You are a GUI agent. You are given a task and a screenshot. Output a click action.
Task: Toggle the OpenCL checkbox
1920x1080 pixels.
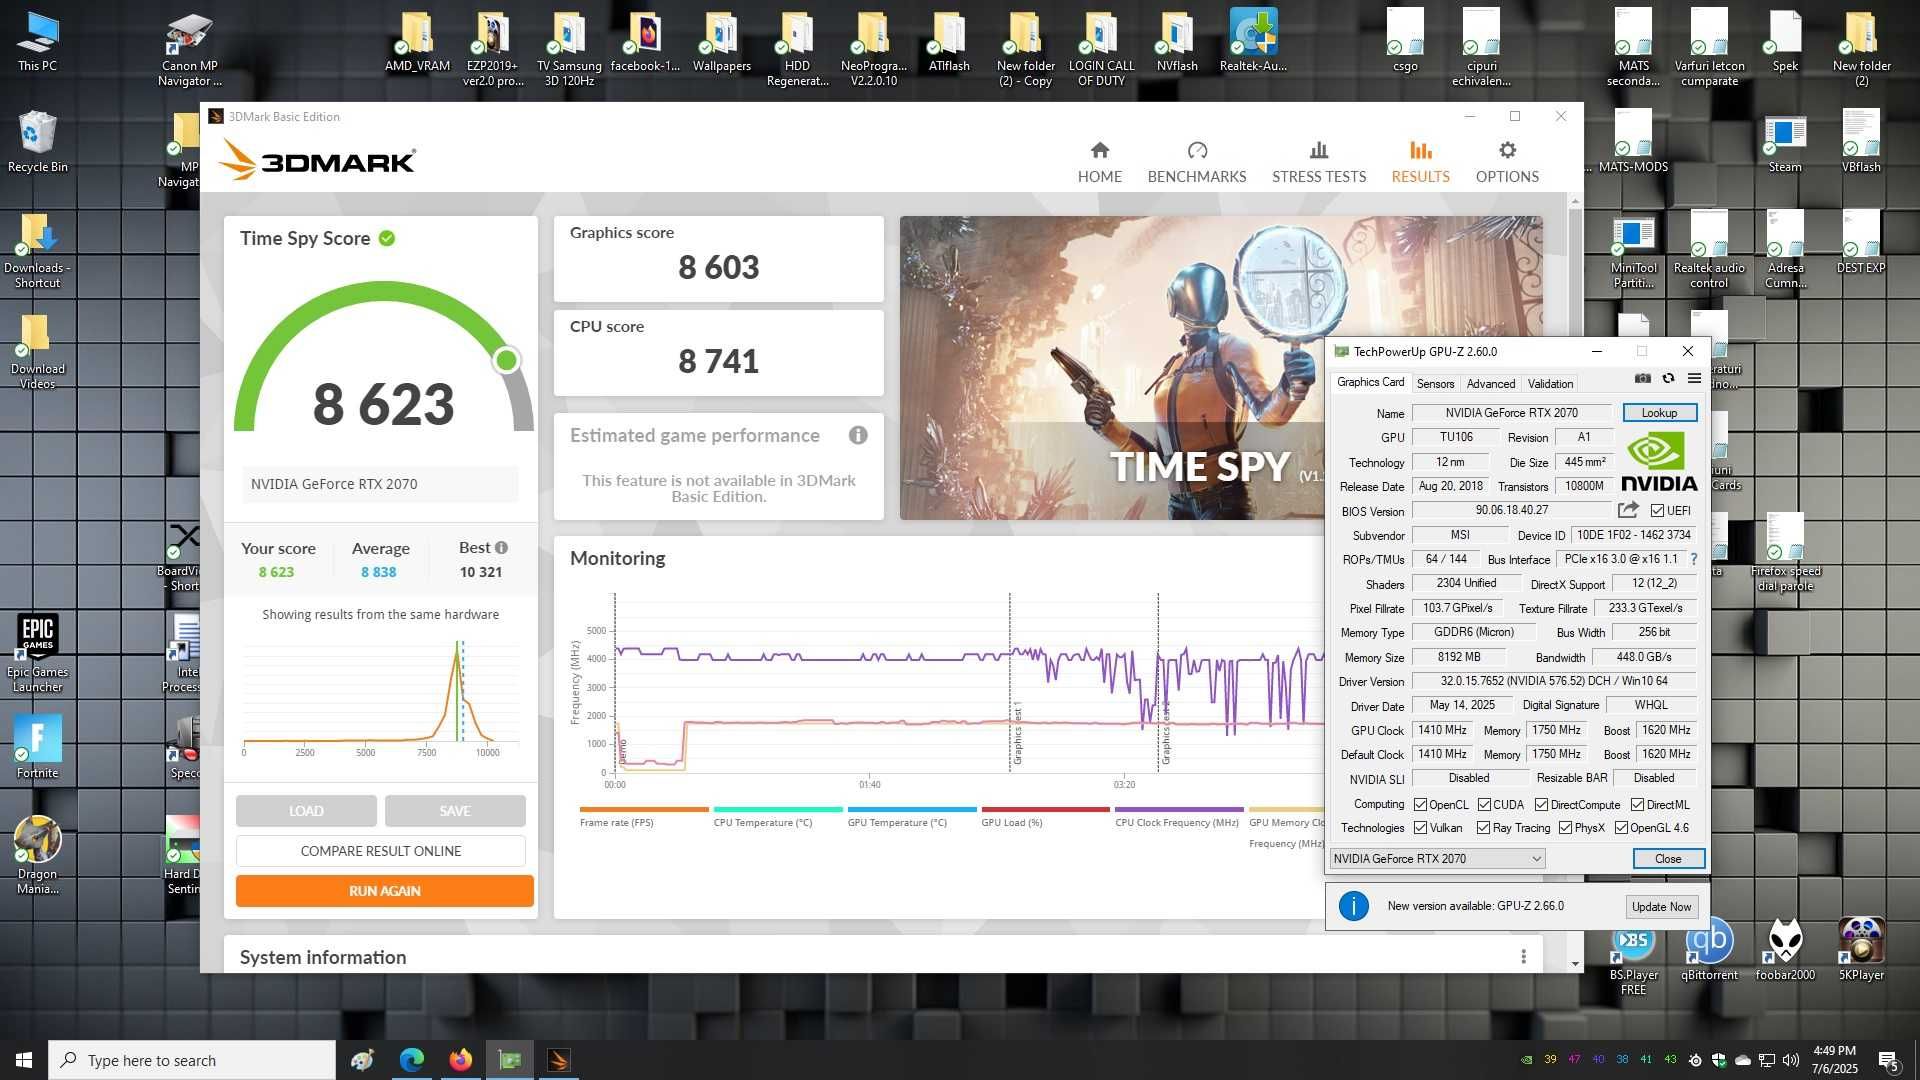1420,805
